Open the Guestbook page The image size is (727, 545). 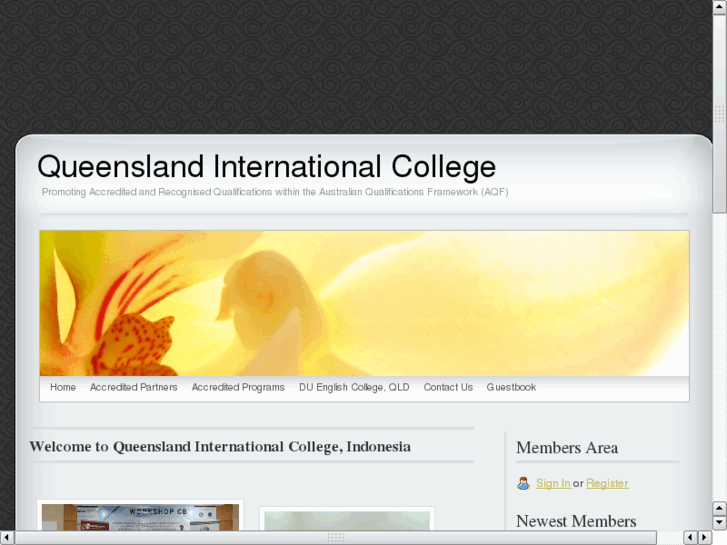[511, 387]
